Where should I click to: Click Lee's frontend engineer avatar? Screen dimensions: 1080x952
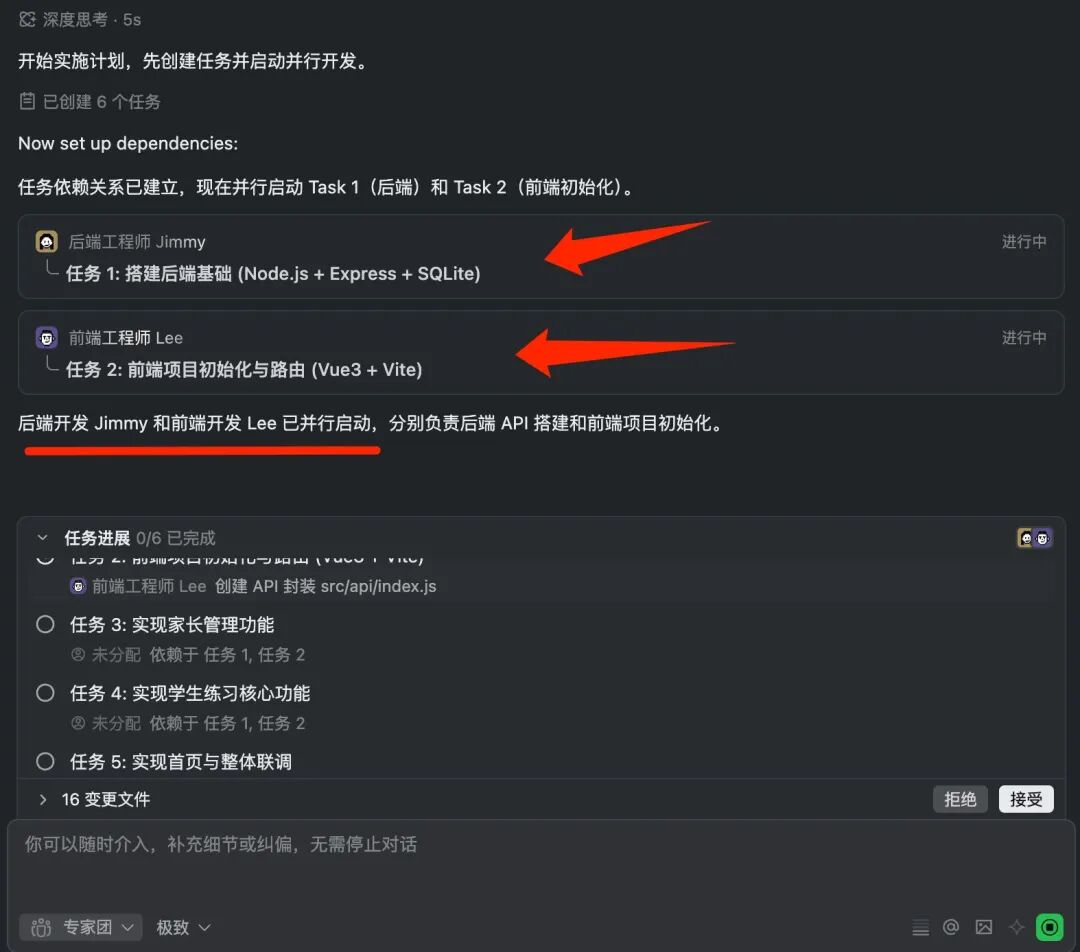click(x=46, y=338)
